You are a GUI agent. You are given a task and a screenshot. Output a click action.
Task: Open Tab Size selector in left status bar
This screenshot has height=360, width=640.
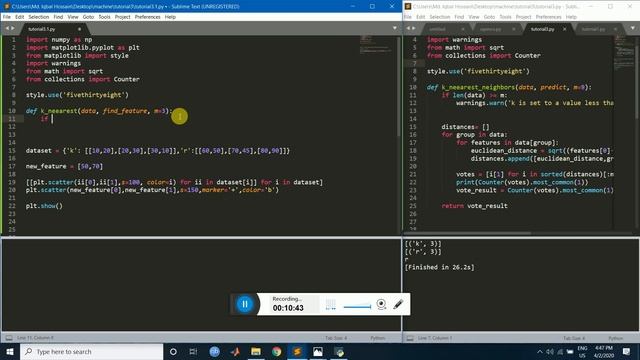pos(336,338)
